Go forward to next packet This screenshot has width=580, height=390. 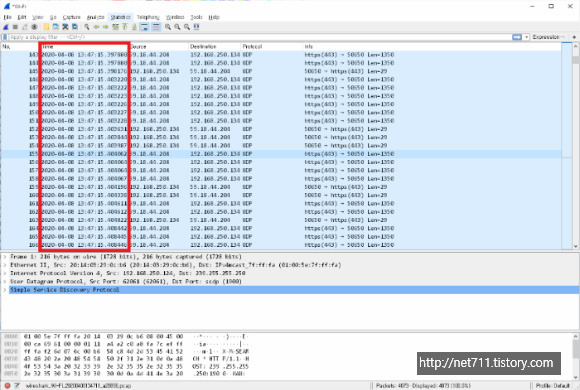point(106,27)
